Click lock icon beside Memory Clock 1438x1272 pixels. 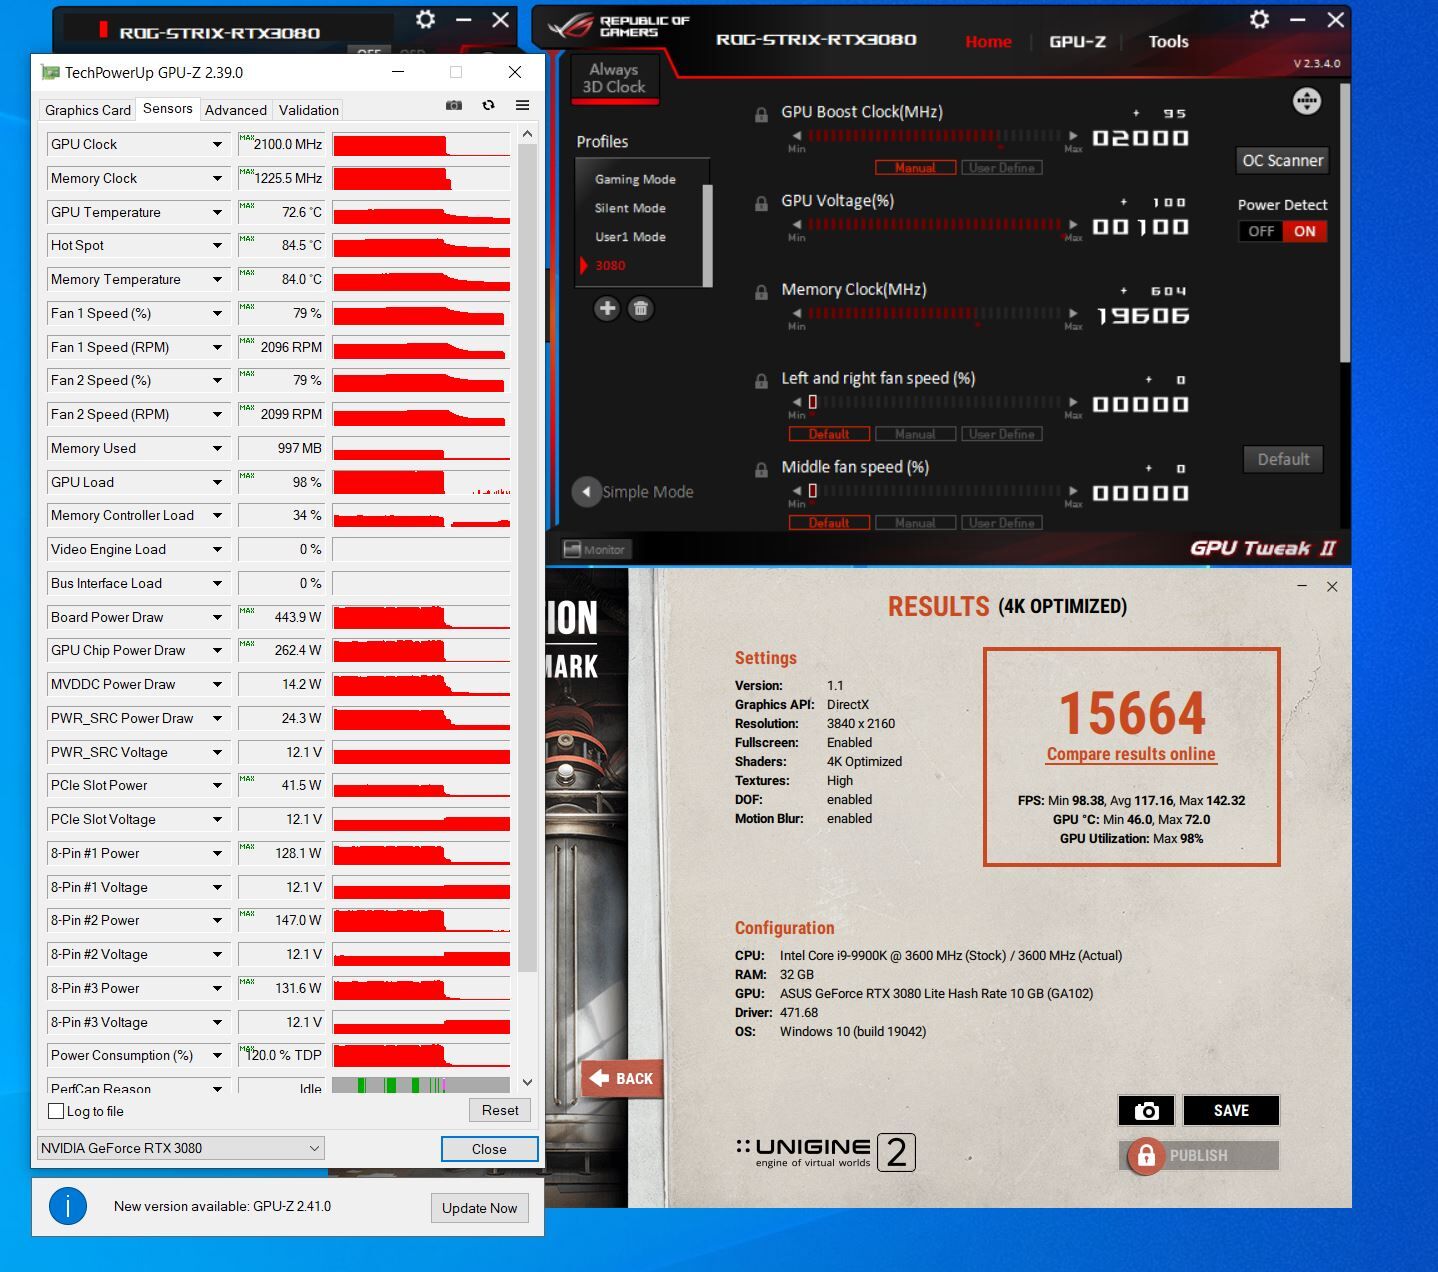click(761, 292)
